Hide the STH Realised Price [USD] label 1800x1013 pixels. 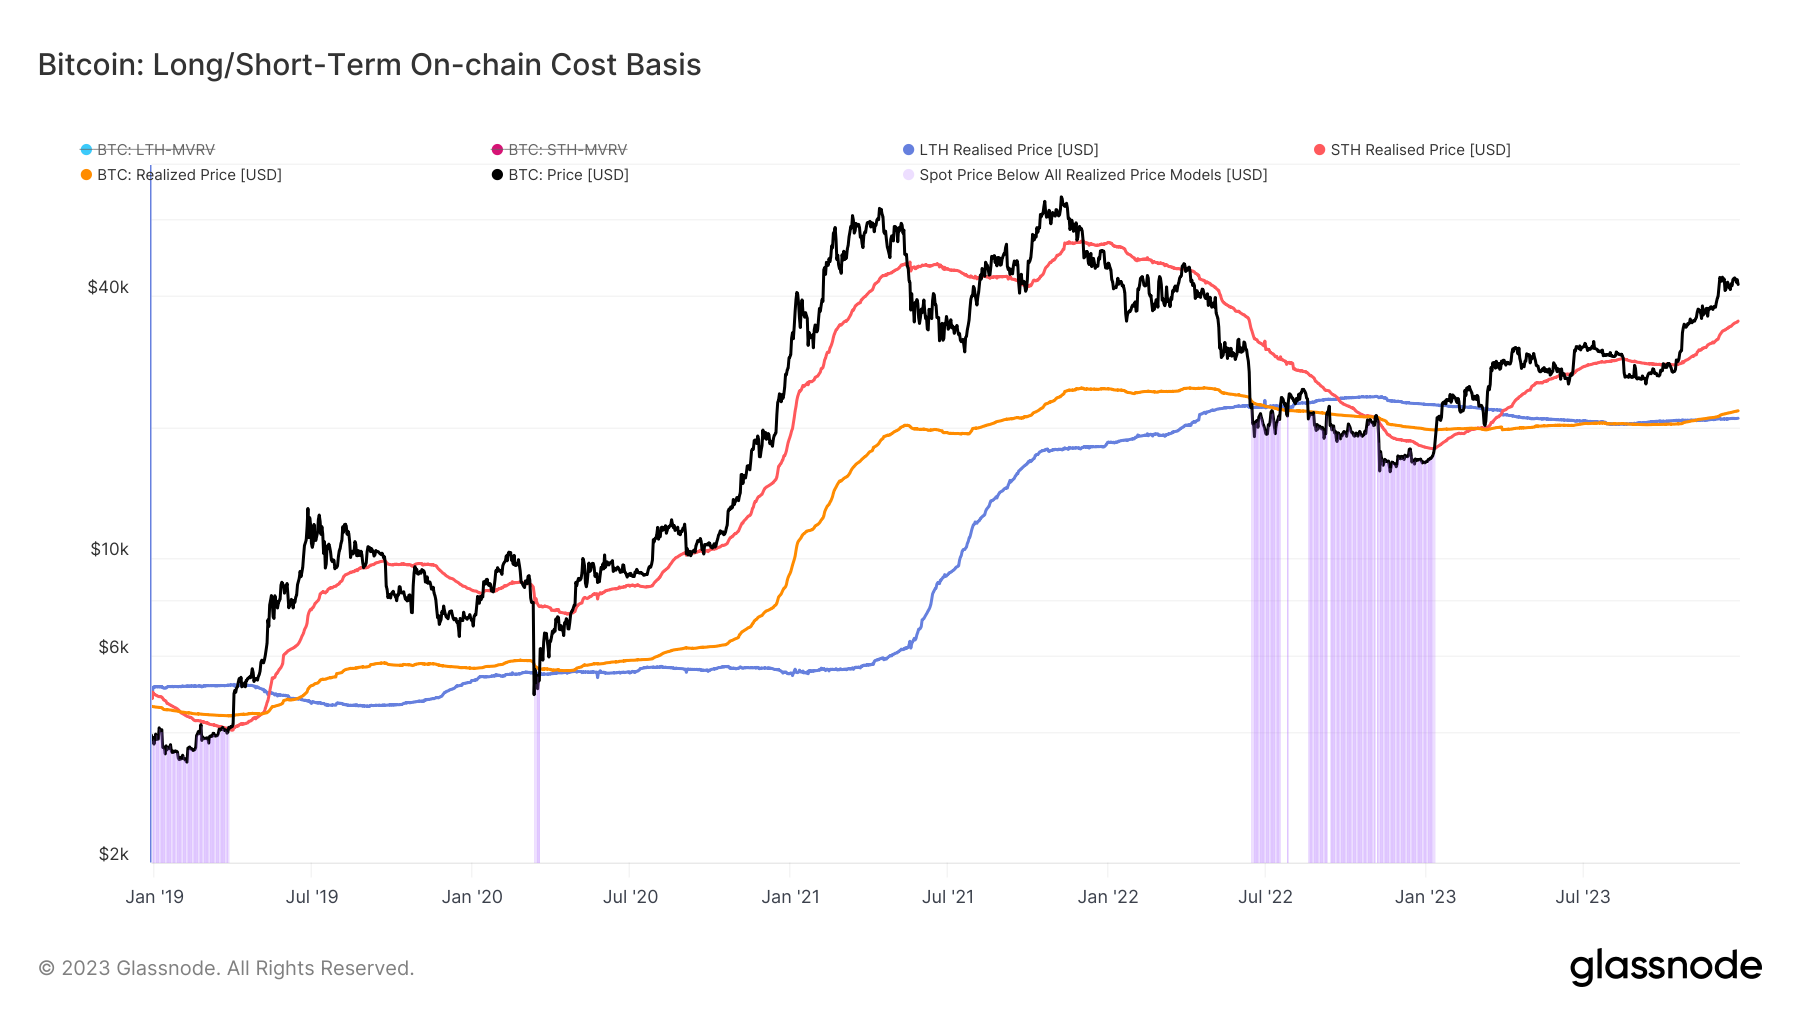tap(1420, 150)
